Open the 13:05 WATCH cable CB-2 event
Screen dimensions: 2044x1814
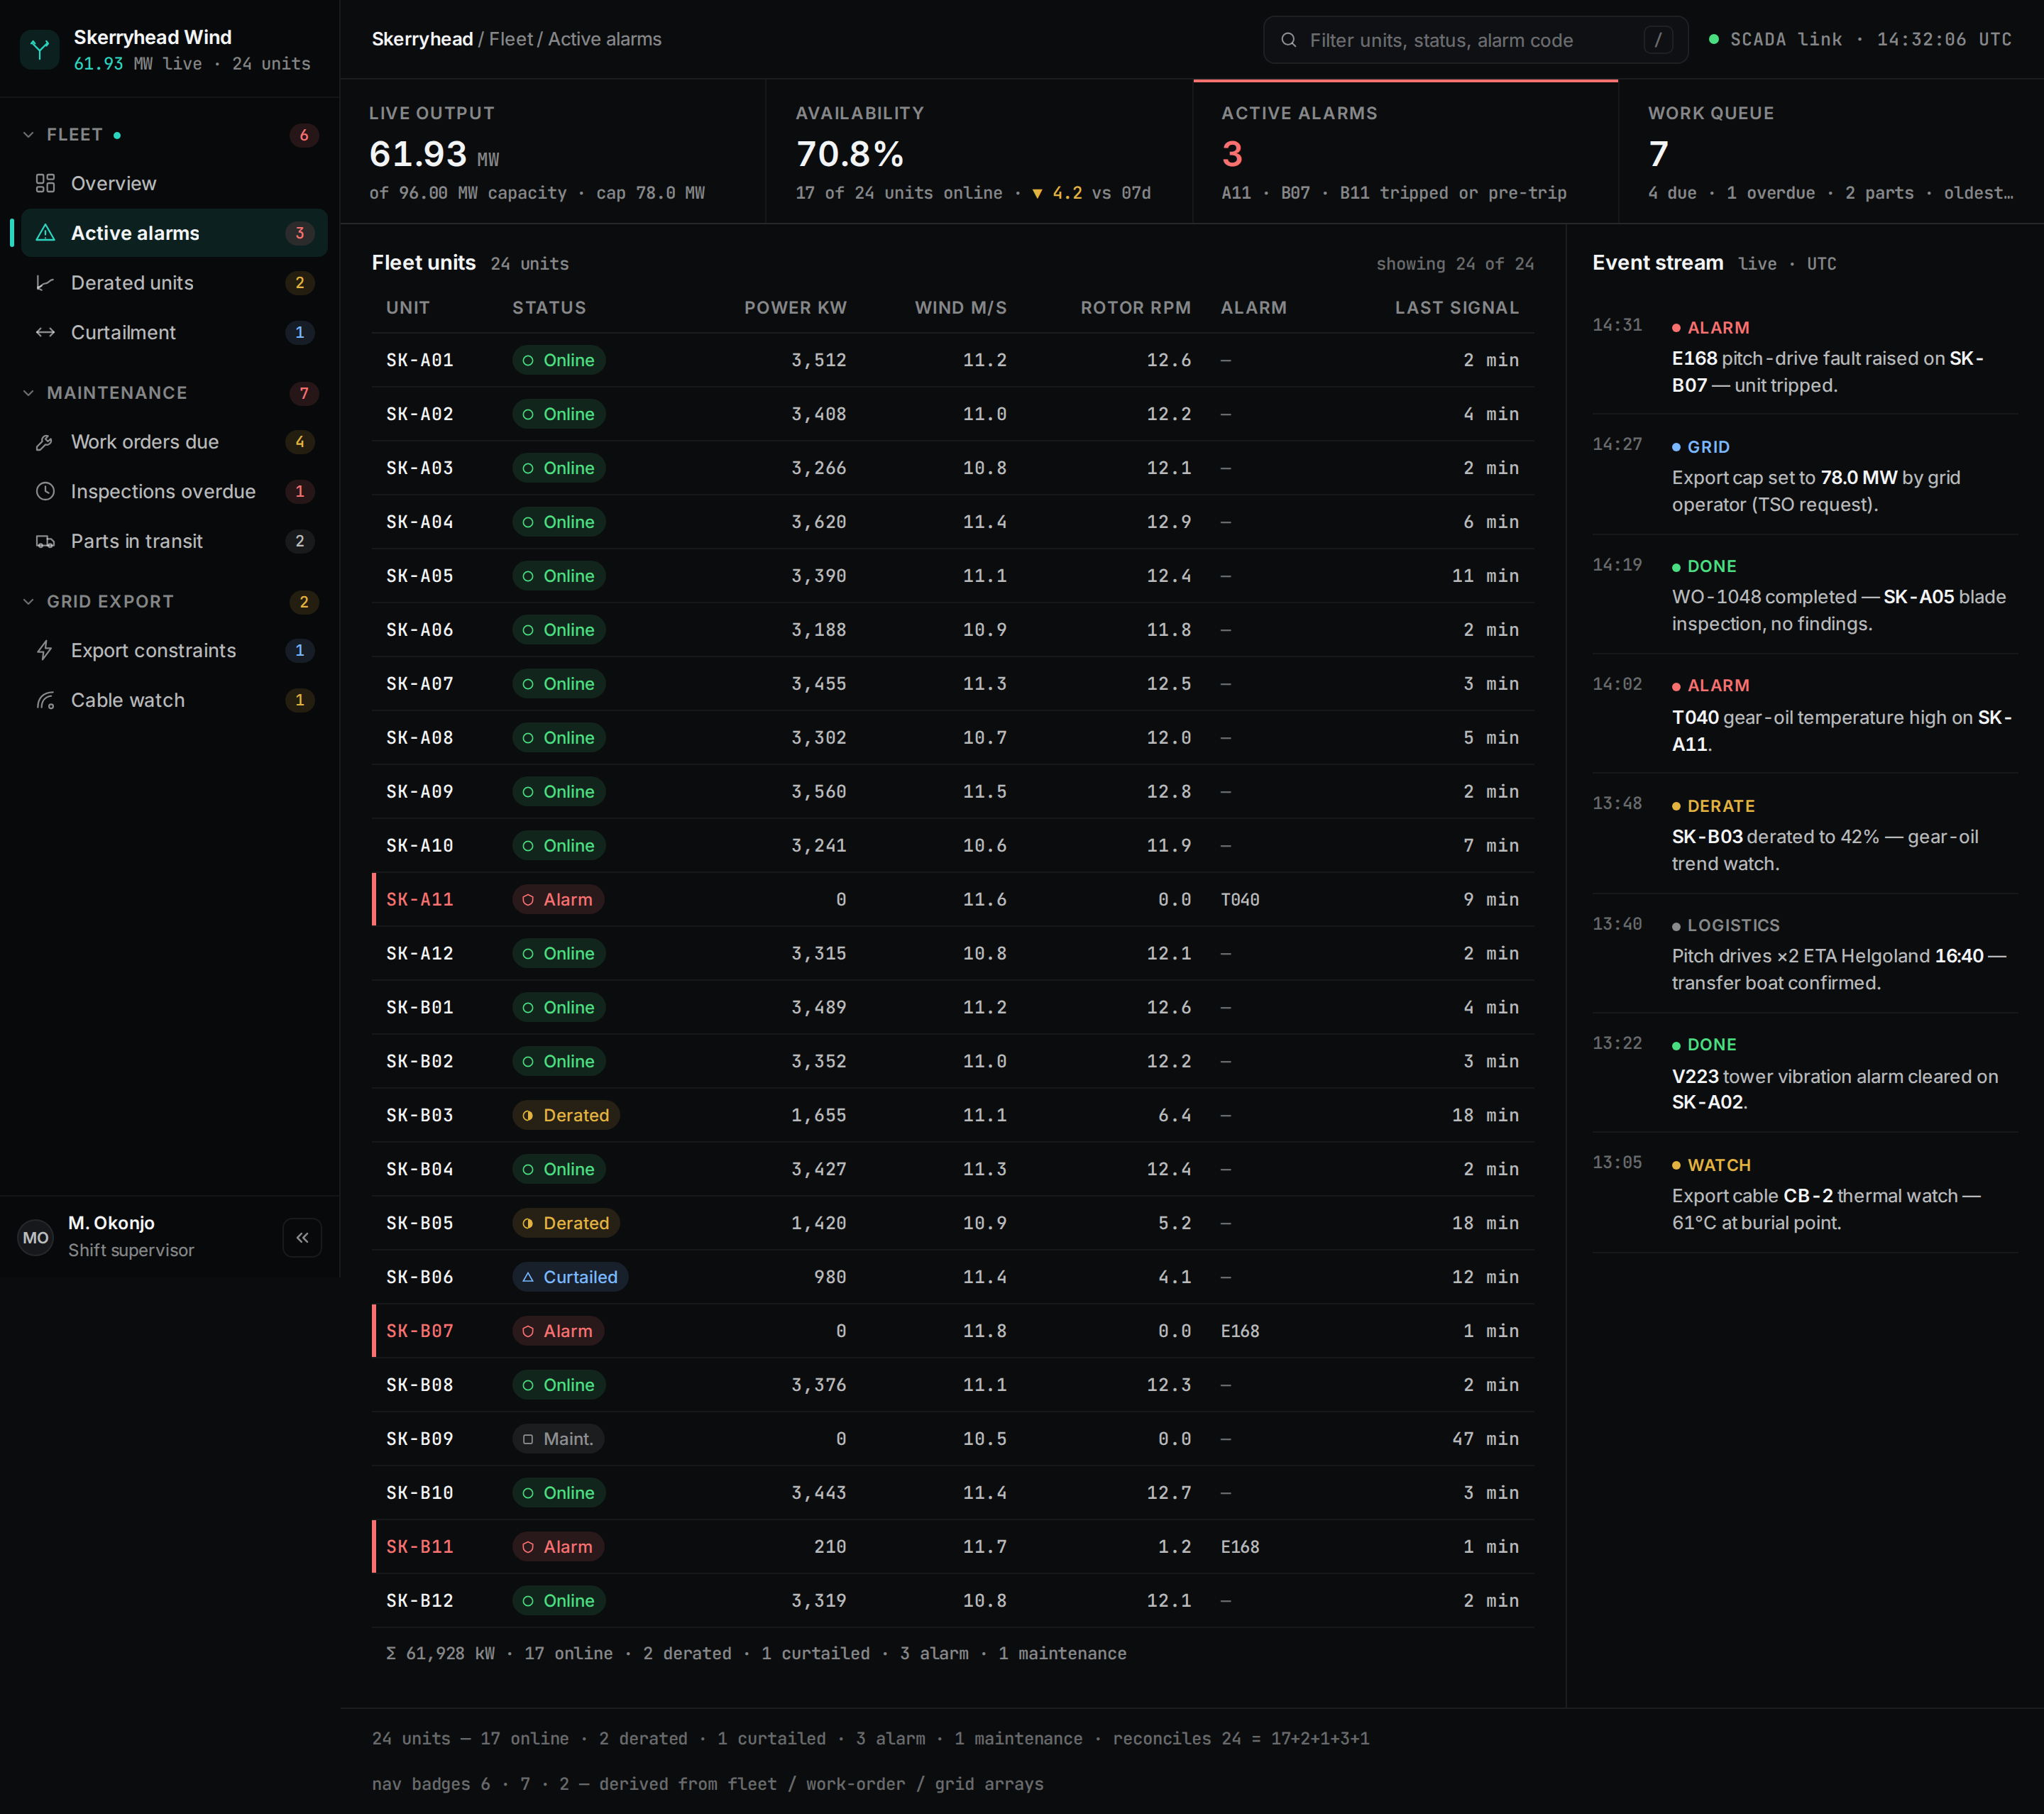click(x=1805, y=1193)
